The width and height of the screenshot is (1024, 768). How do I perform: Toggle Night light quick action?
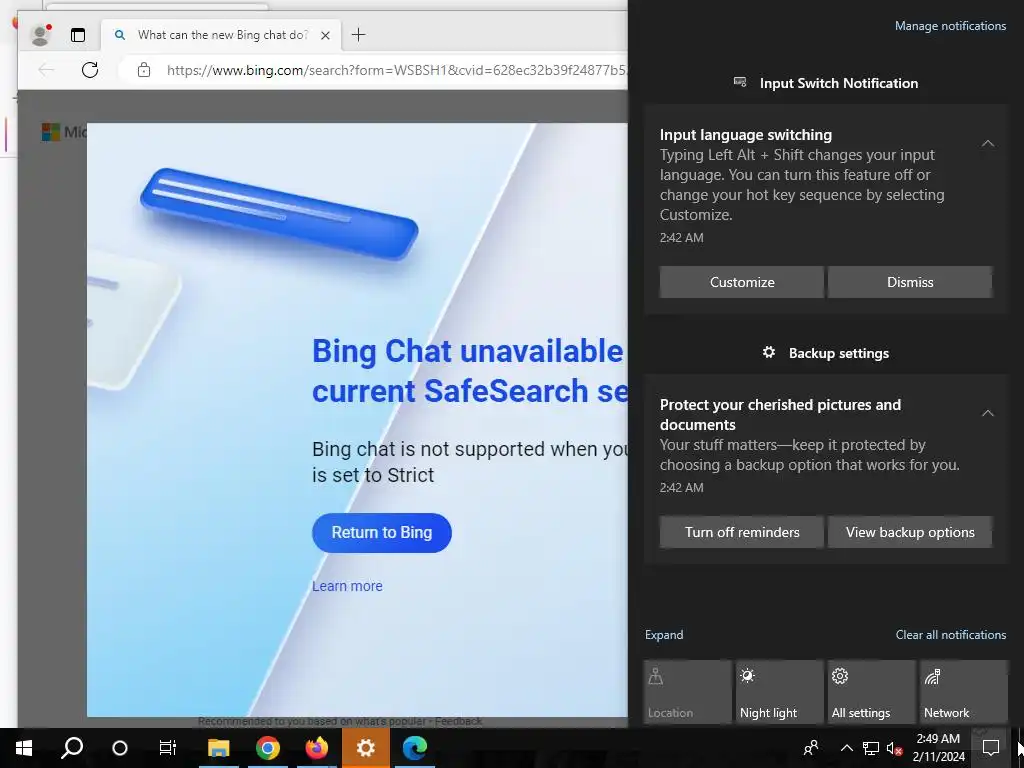point(780,692)
